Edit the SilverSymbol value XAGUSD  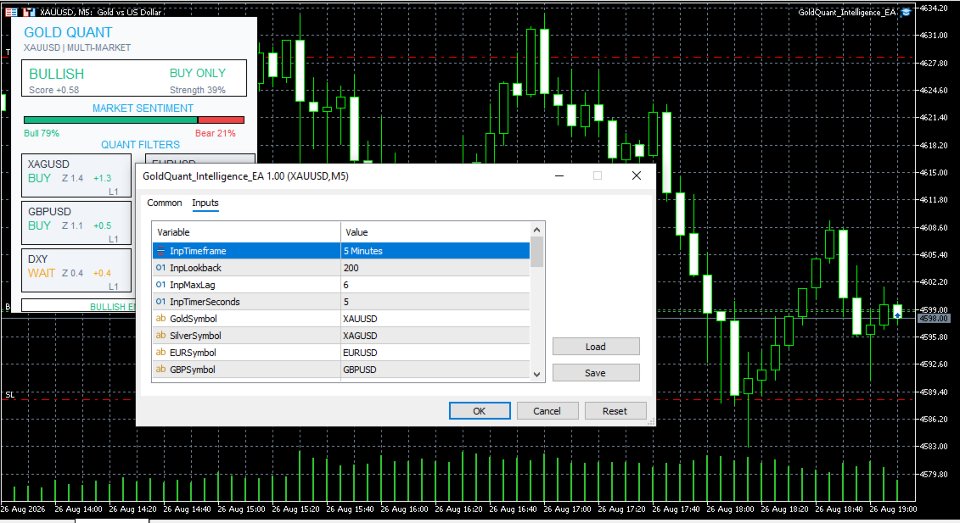[x=435, y=335]
